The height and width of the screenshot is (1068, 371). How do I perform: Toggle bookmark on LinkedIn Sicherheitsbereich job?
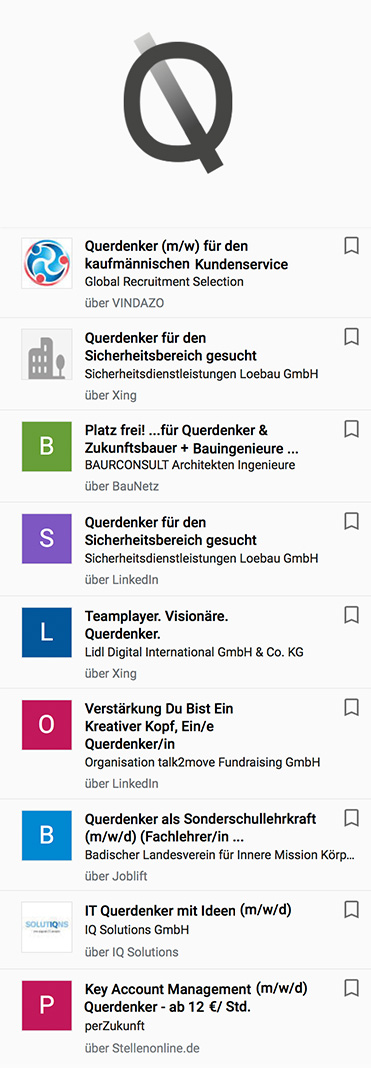pos(351,521)
